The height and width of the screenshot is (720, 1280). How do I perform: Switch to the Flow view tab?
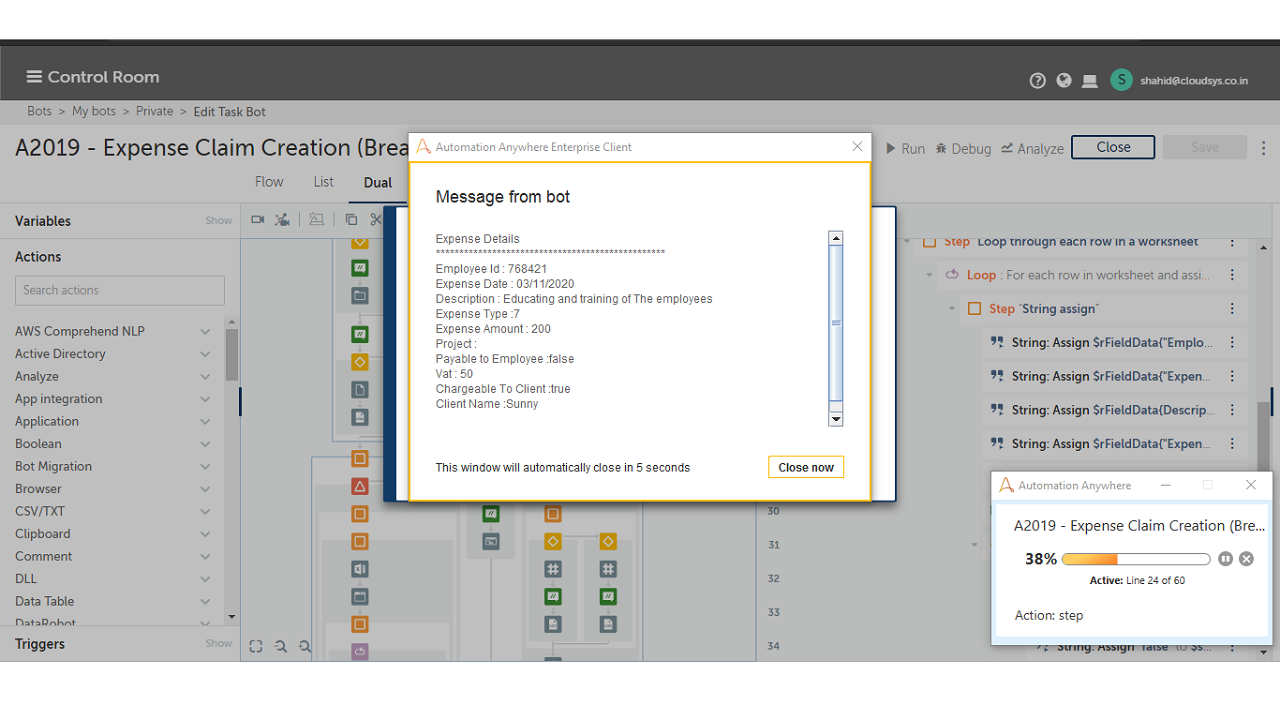pos(269,182)
